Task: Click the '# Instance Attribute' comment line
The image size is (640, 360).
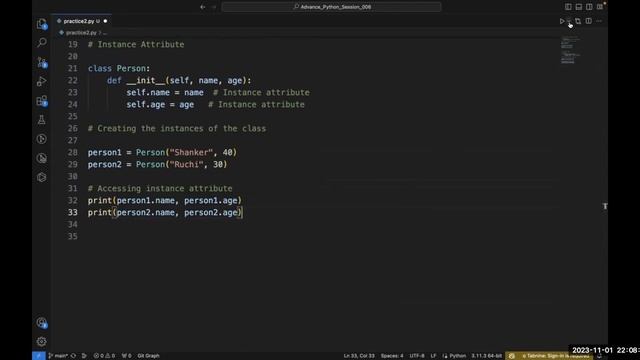Action: click(136, 44)
